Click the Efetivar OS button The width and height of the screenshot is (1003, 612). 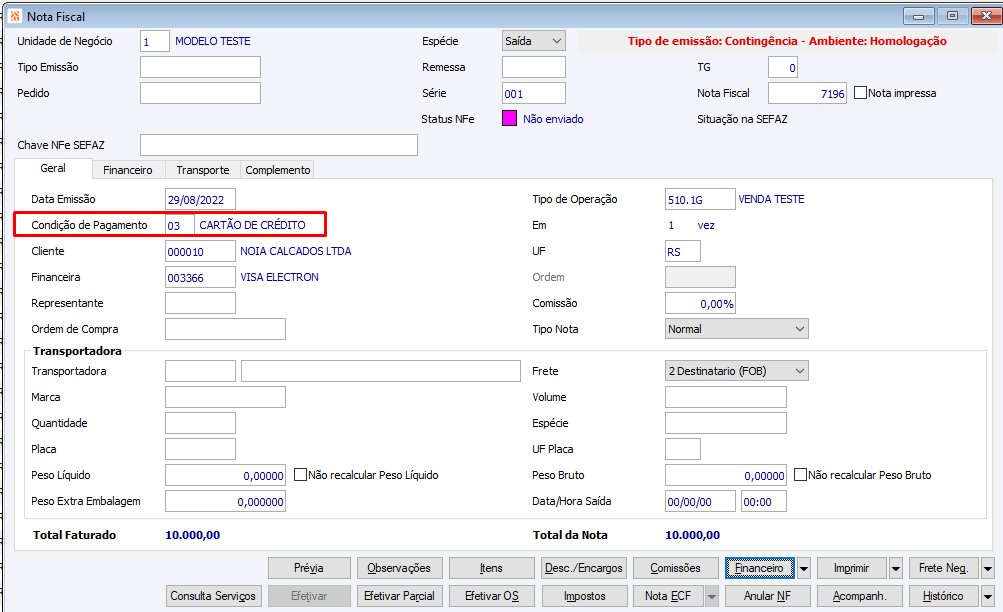click(x=491, y=596)
